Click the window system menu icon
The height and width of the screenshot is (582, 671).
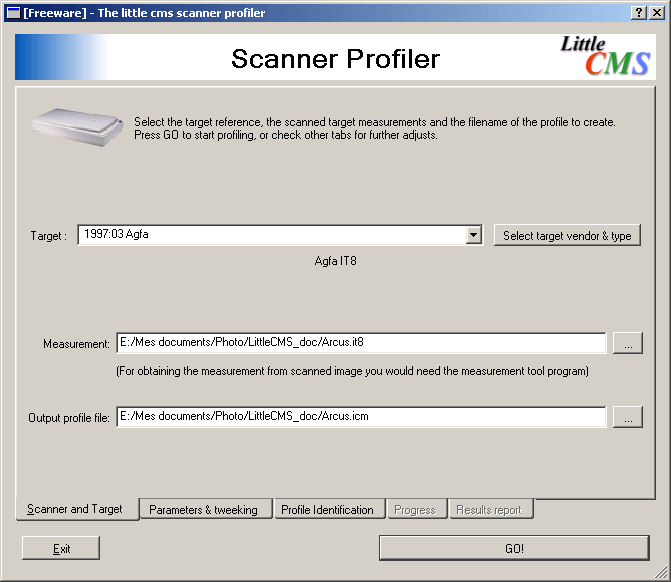click(14, 13)
